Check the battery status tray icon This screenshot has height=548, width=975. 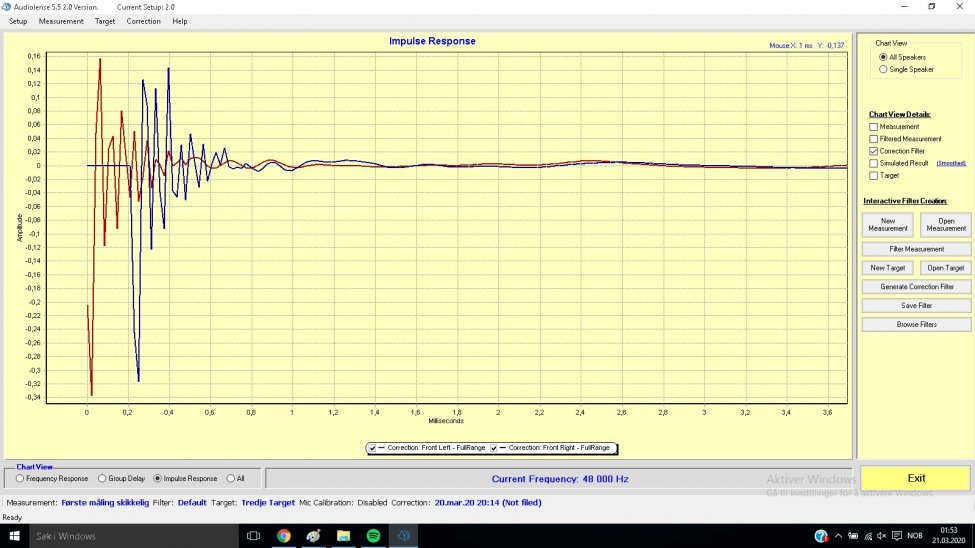pyautogui.click(x=853, y=536)
